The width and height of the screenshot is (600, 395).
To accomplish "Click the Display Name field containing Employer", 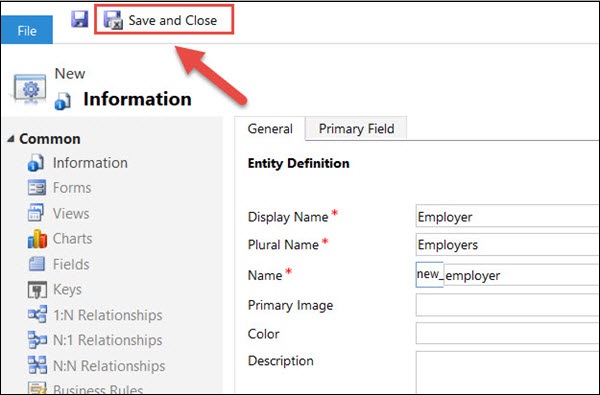I will coord(507,216).
